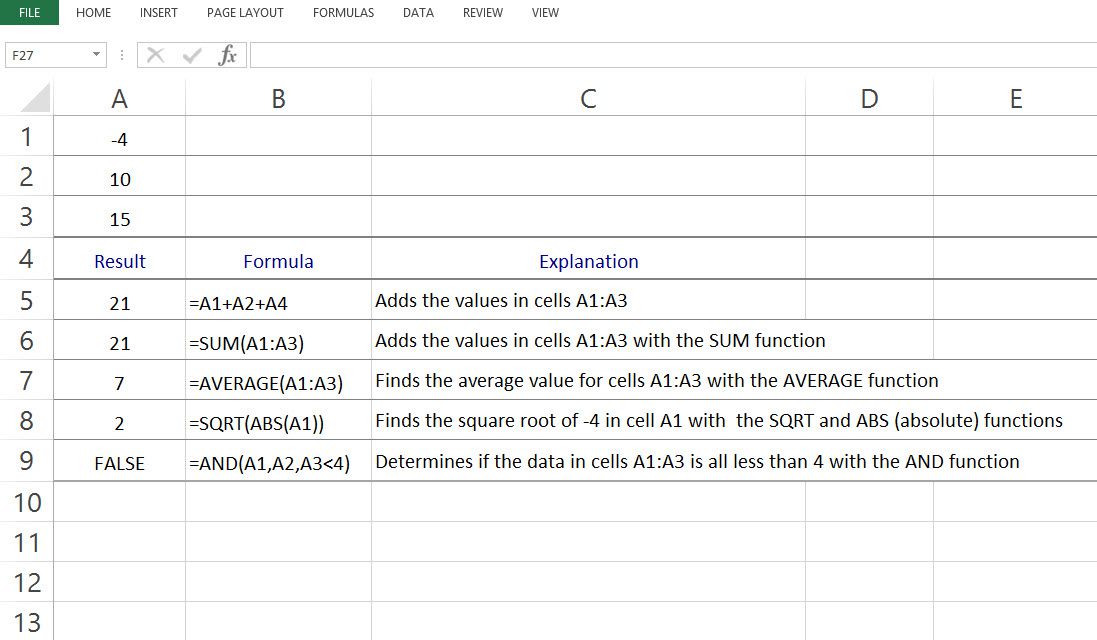The width and height of the screenshot is (1097, 640).
Task: Switch to the DATA tab
Action: coord(417,13)
